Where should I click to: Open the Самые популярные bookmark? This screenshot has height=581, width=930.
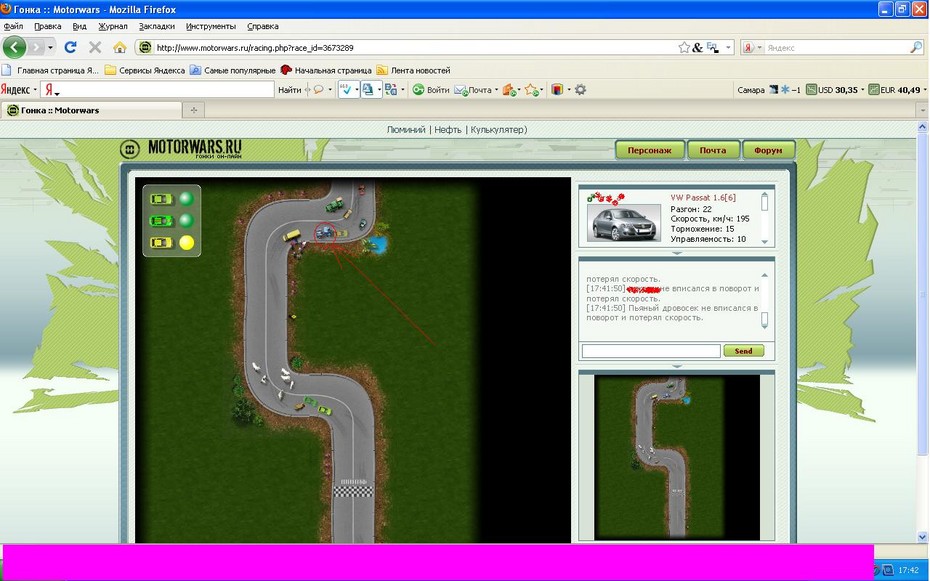click(232, 71)
